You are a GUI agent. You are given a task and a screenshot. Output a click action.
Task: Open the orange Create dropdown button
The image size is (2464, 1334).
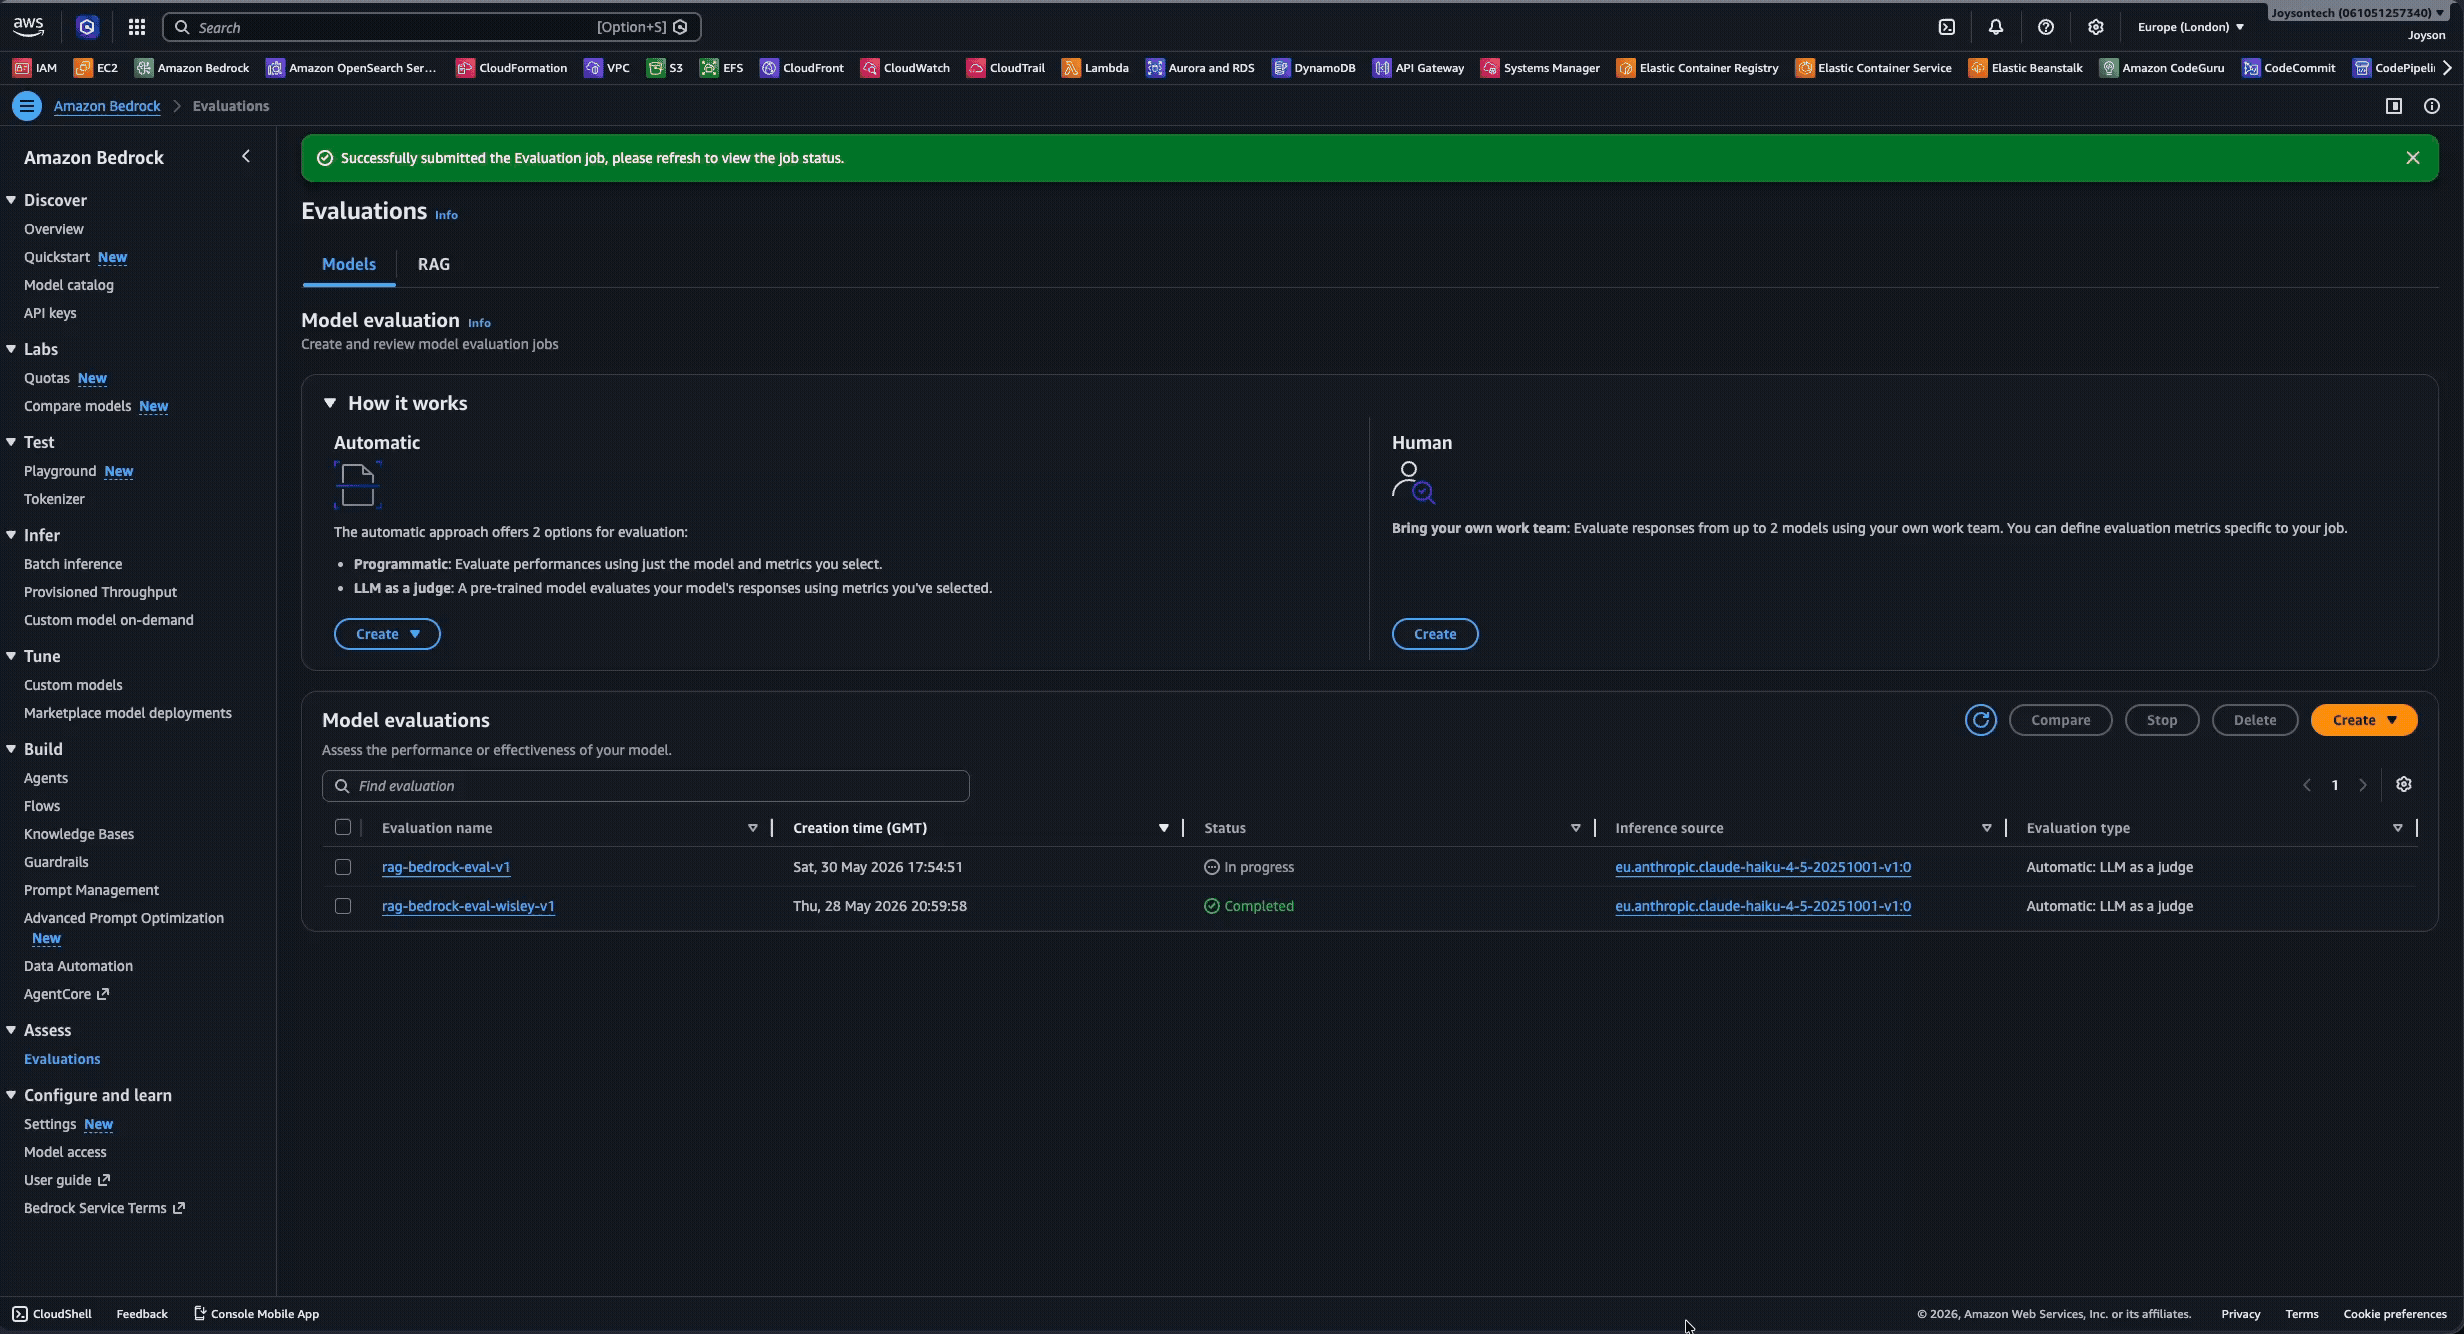pyautogui.click(x=2364, y=720)
